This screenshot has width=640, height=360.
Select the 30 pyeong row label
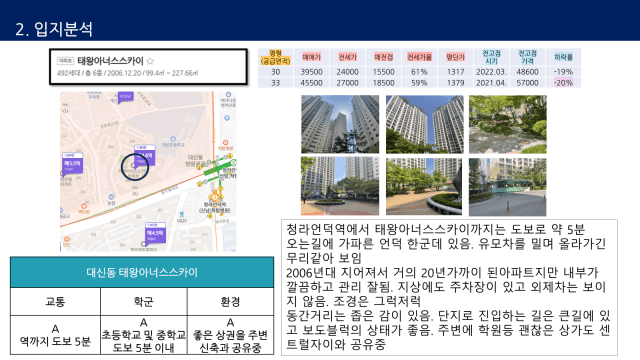[x=276, y=72]
